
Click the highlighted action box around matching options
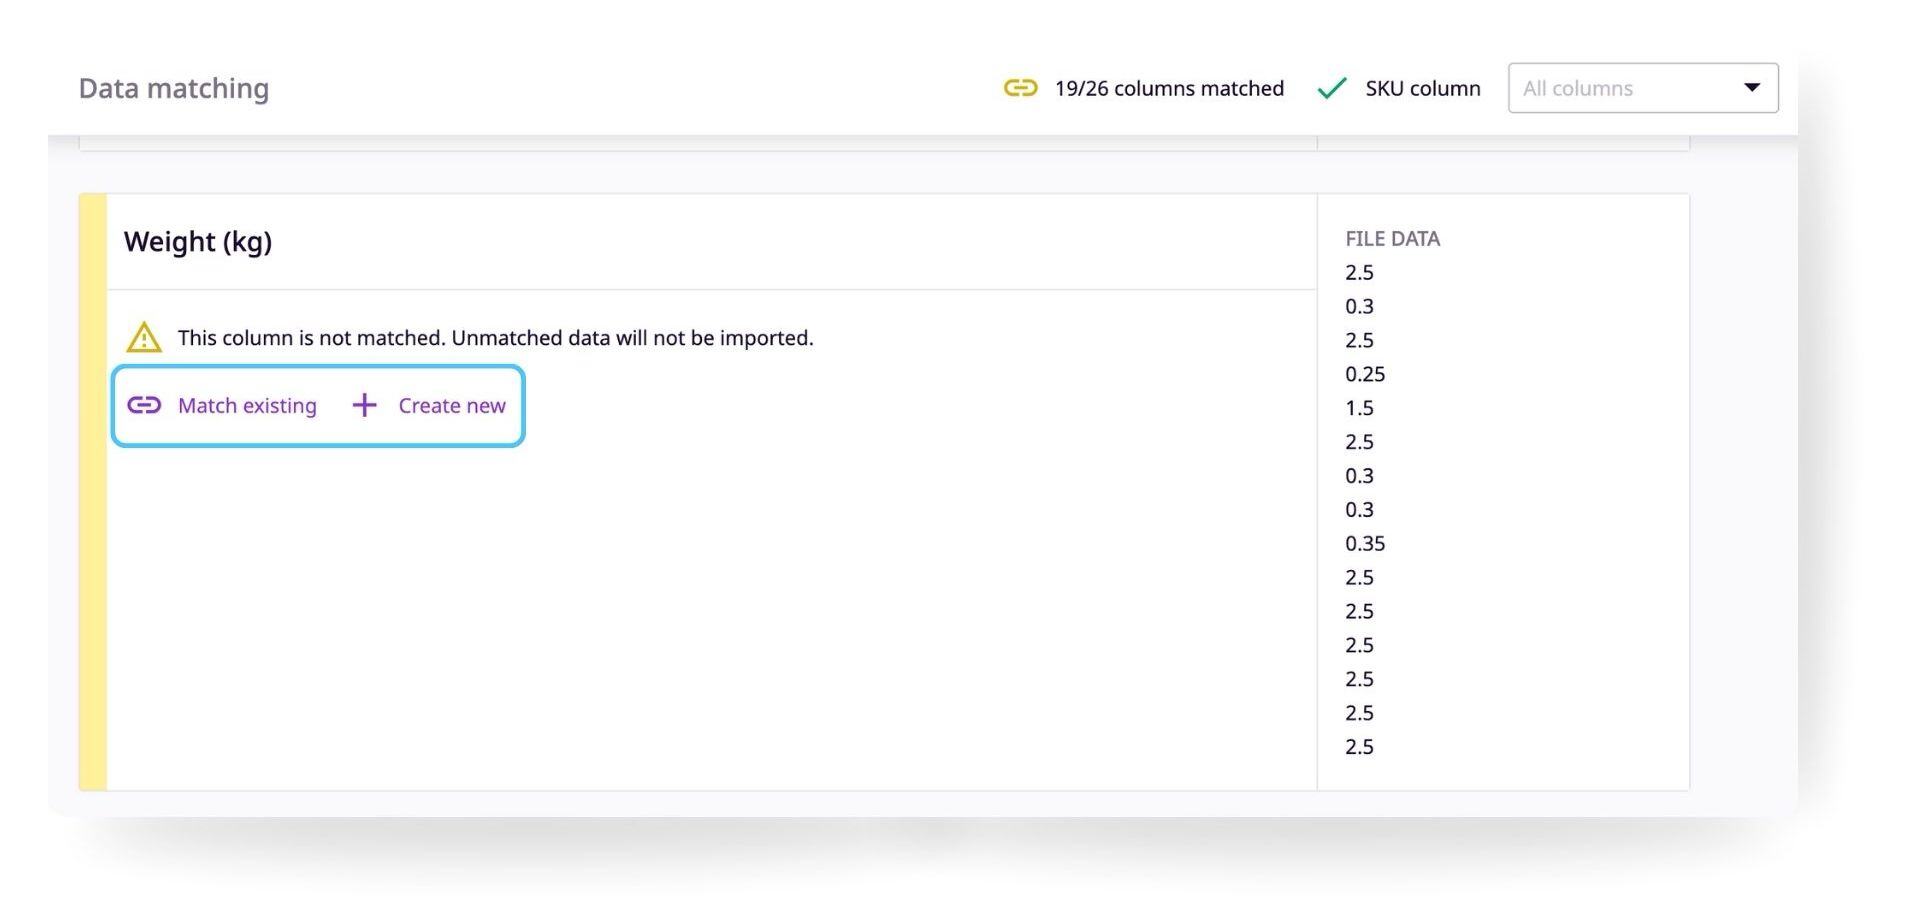(317, 405)
